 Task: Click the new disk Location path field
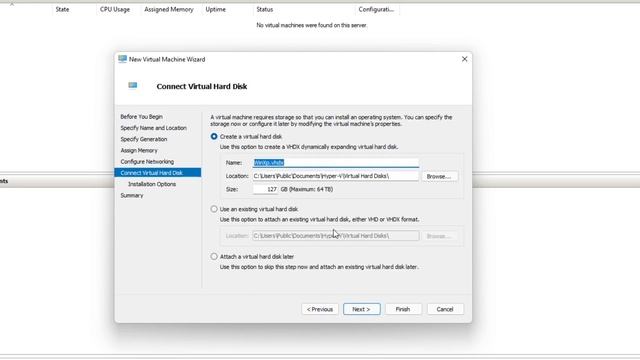coord(336,176)
